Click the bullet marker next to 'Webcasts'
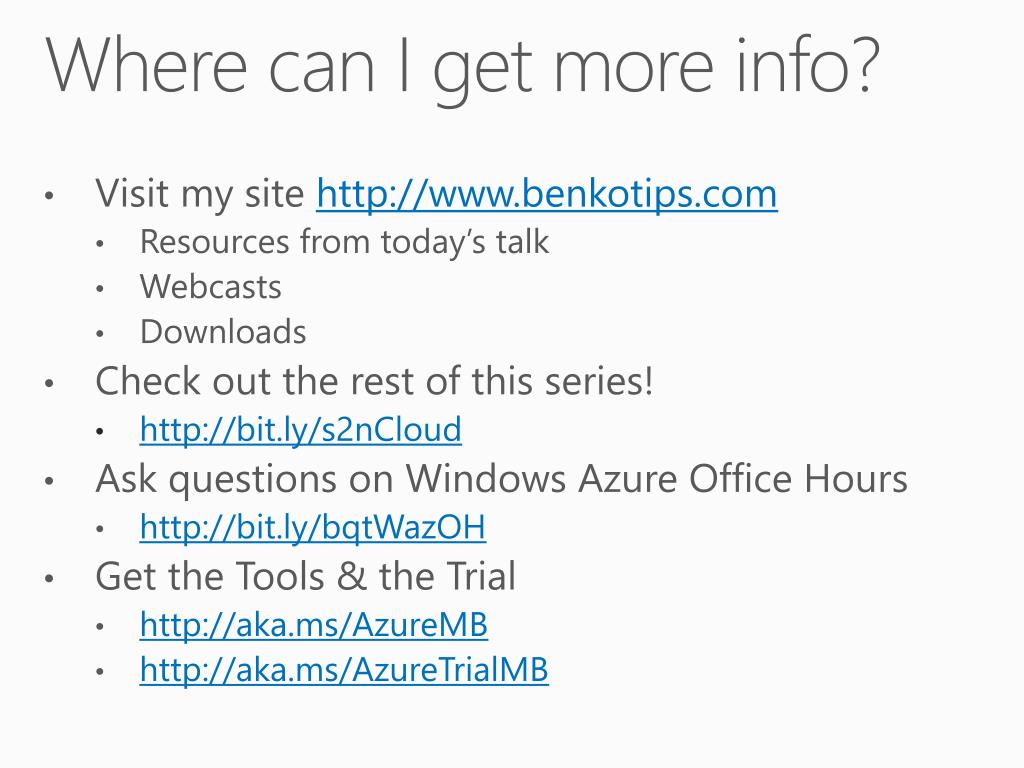This screenshot has height=768, width=1024. (x=99, y=288)
